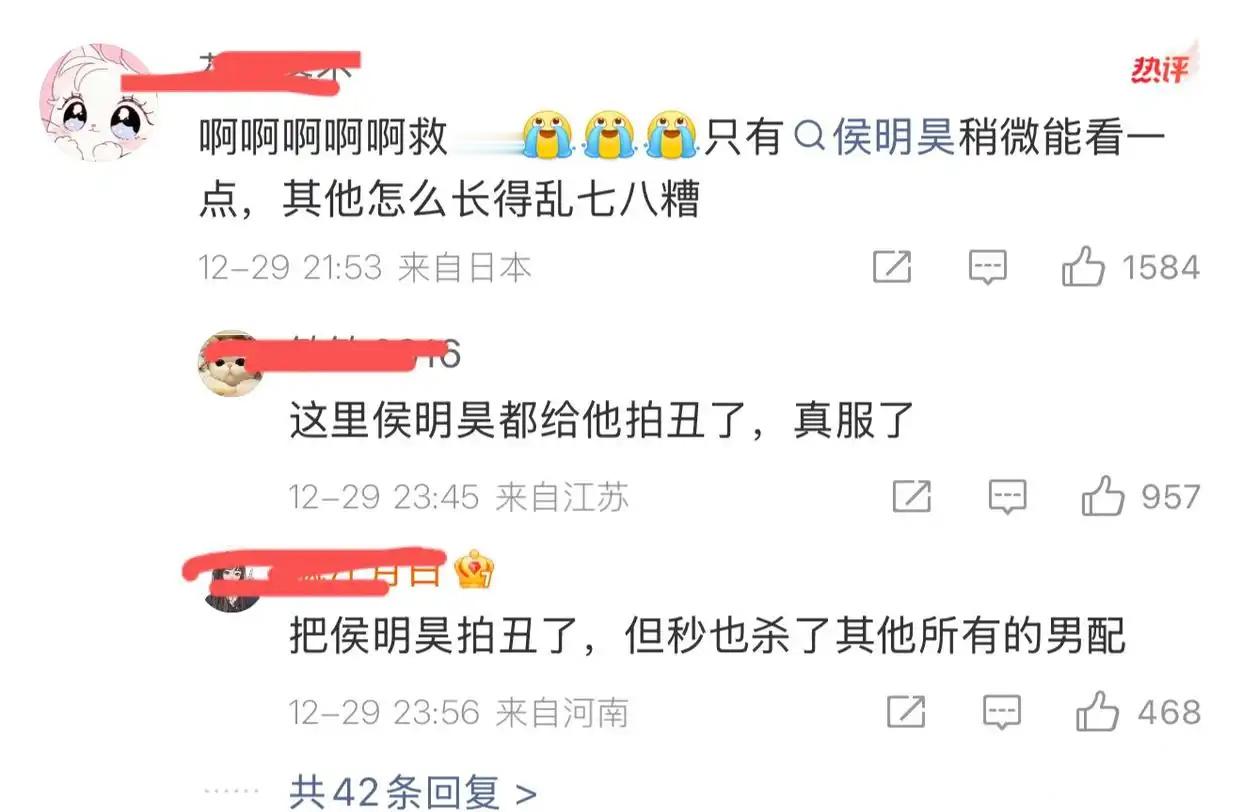This screenshot has width=1242, height=812.
Task: Expand all 42 replies
Action: [413, 793]
